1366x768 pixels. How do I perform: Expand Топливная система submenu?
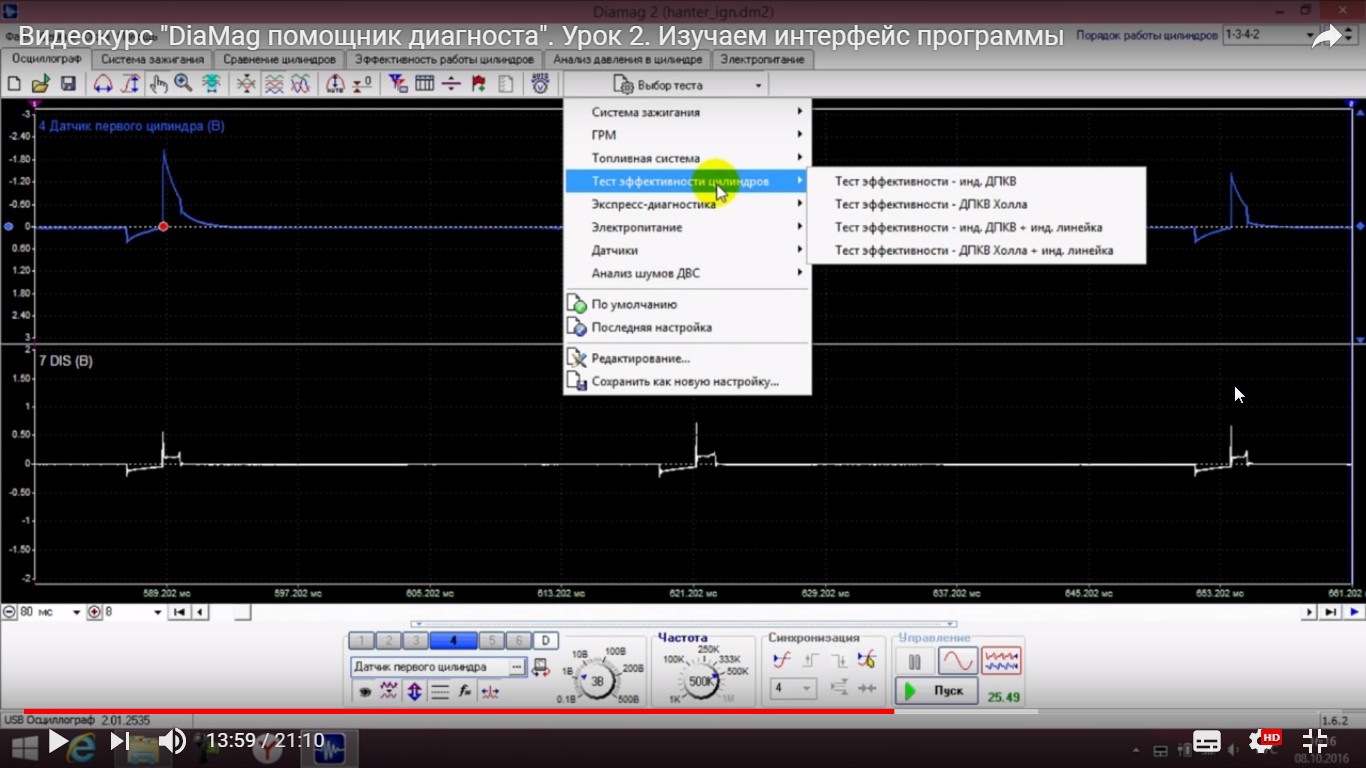[x=687, y=158]
